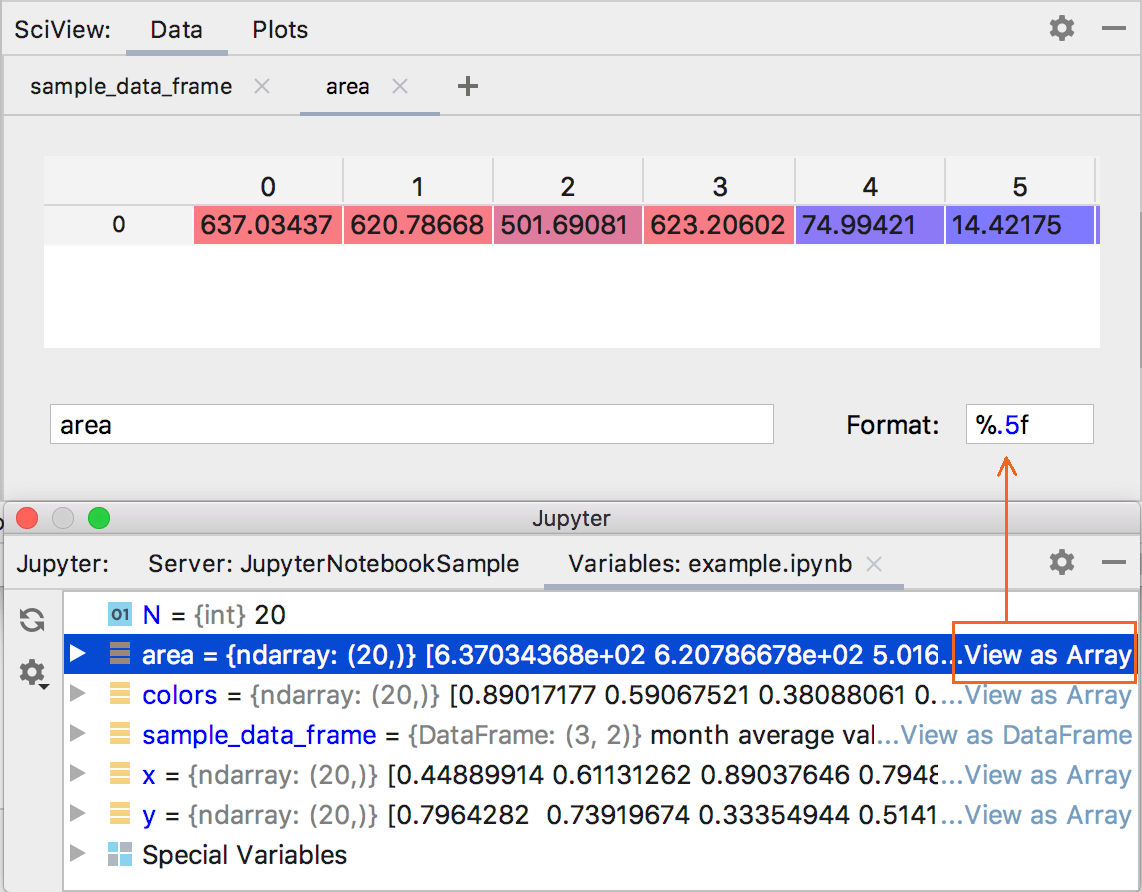Click the Format input showing %.5f
This screenshot has width=1142, height=892.
click(1029, 424)
